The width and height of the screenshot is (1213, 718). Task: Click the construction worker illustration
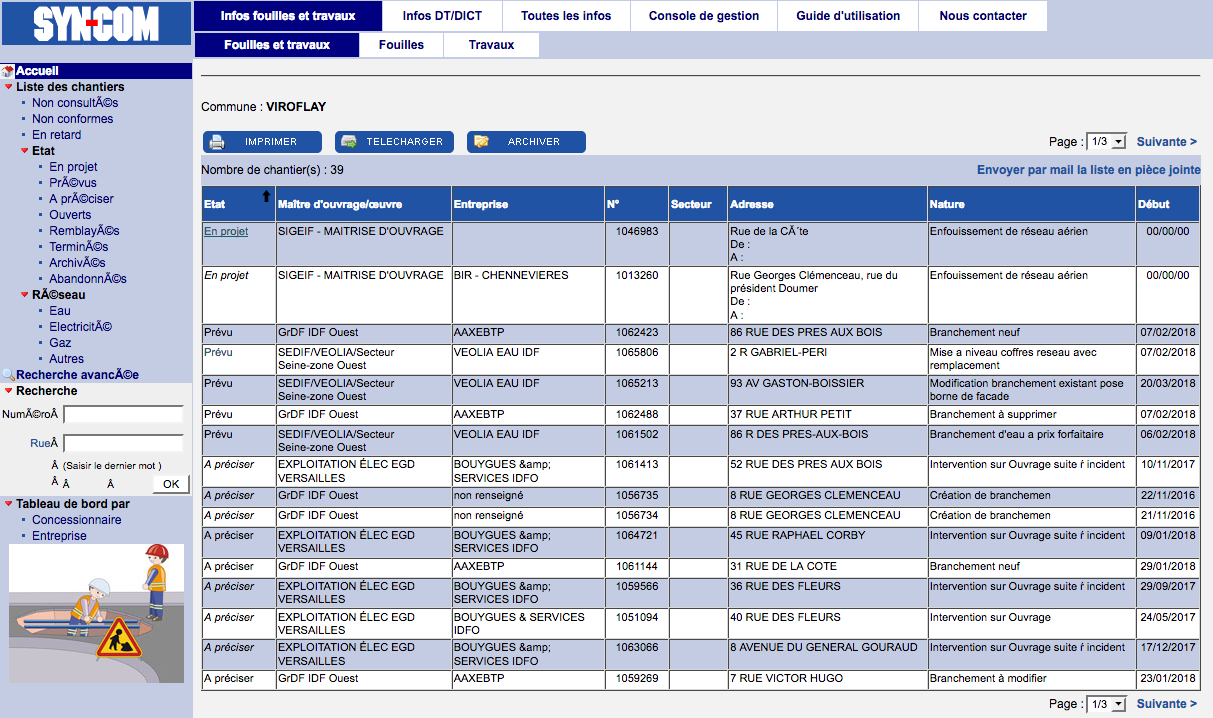point(97,613)
